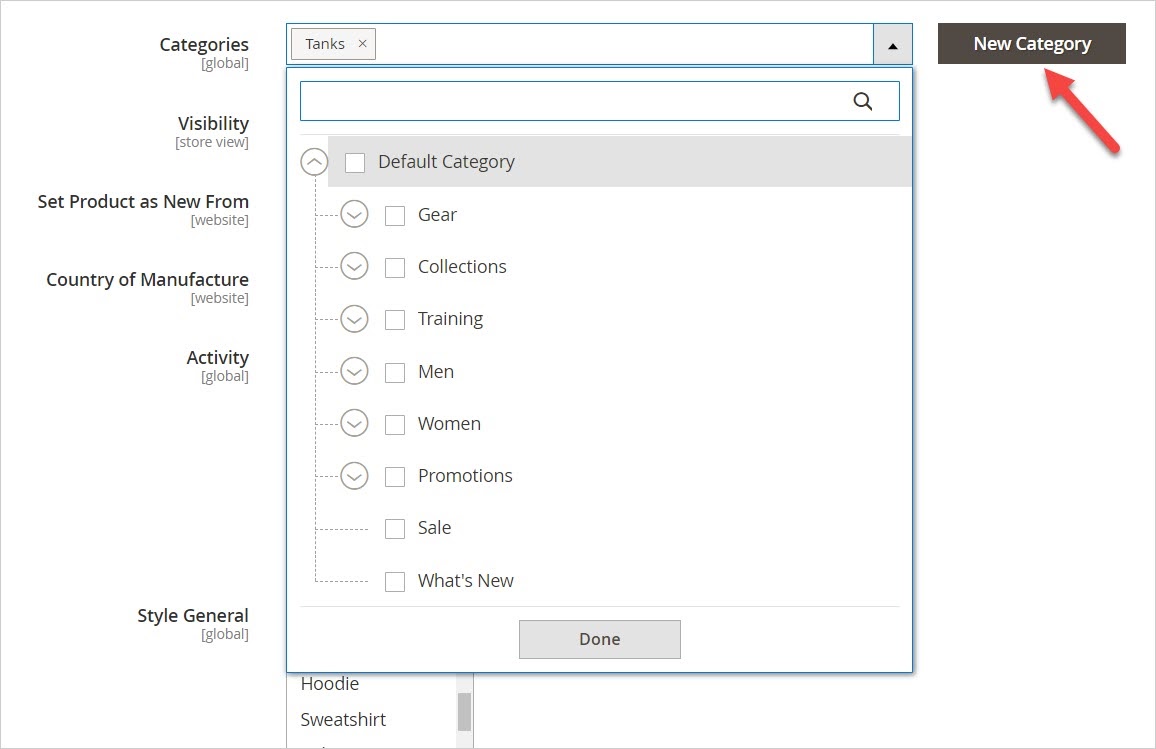Create a New Category
The image size is (1156, 749).
click(1031, 43)
